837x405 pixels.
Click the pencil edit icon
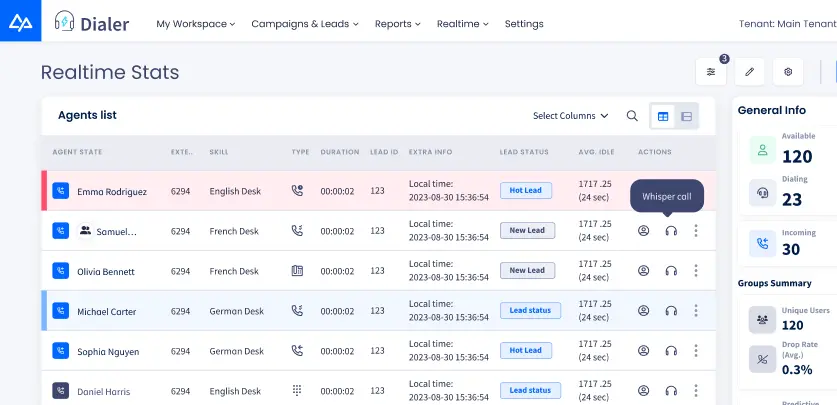pos(749,72)
